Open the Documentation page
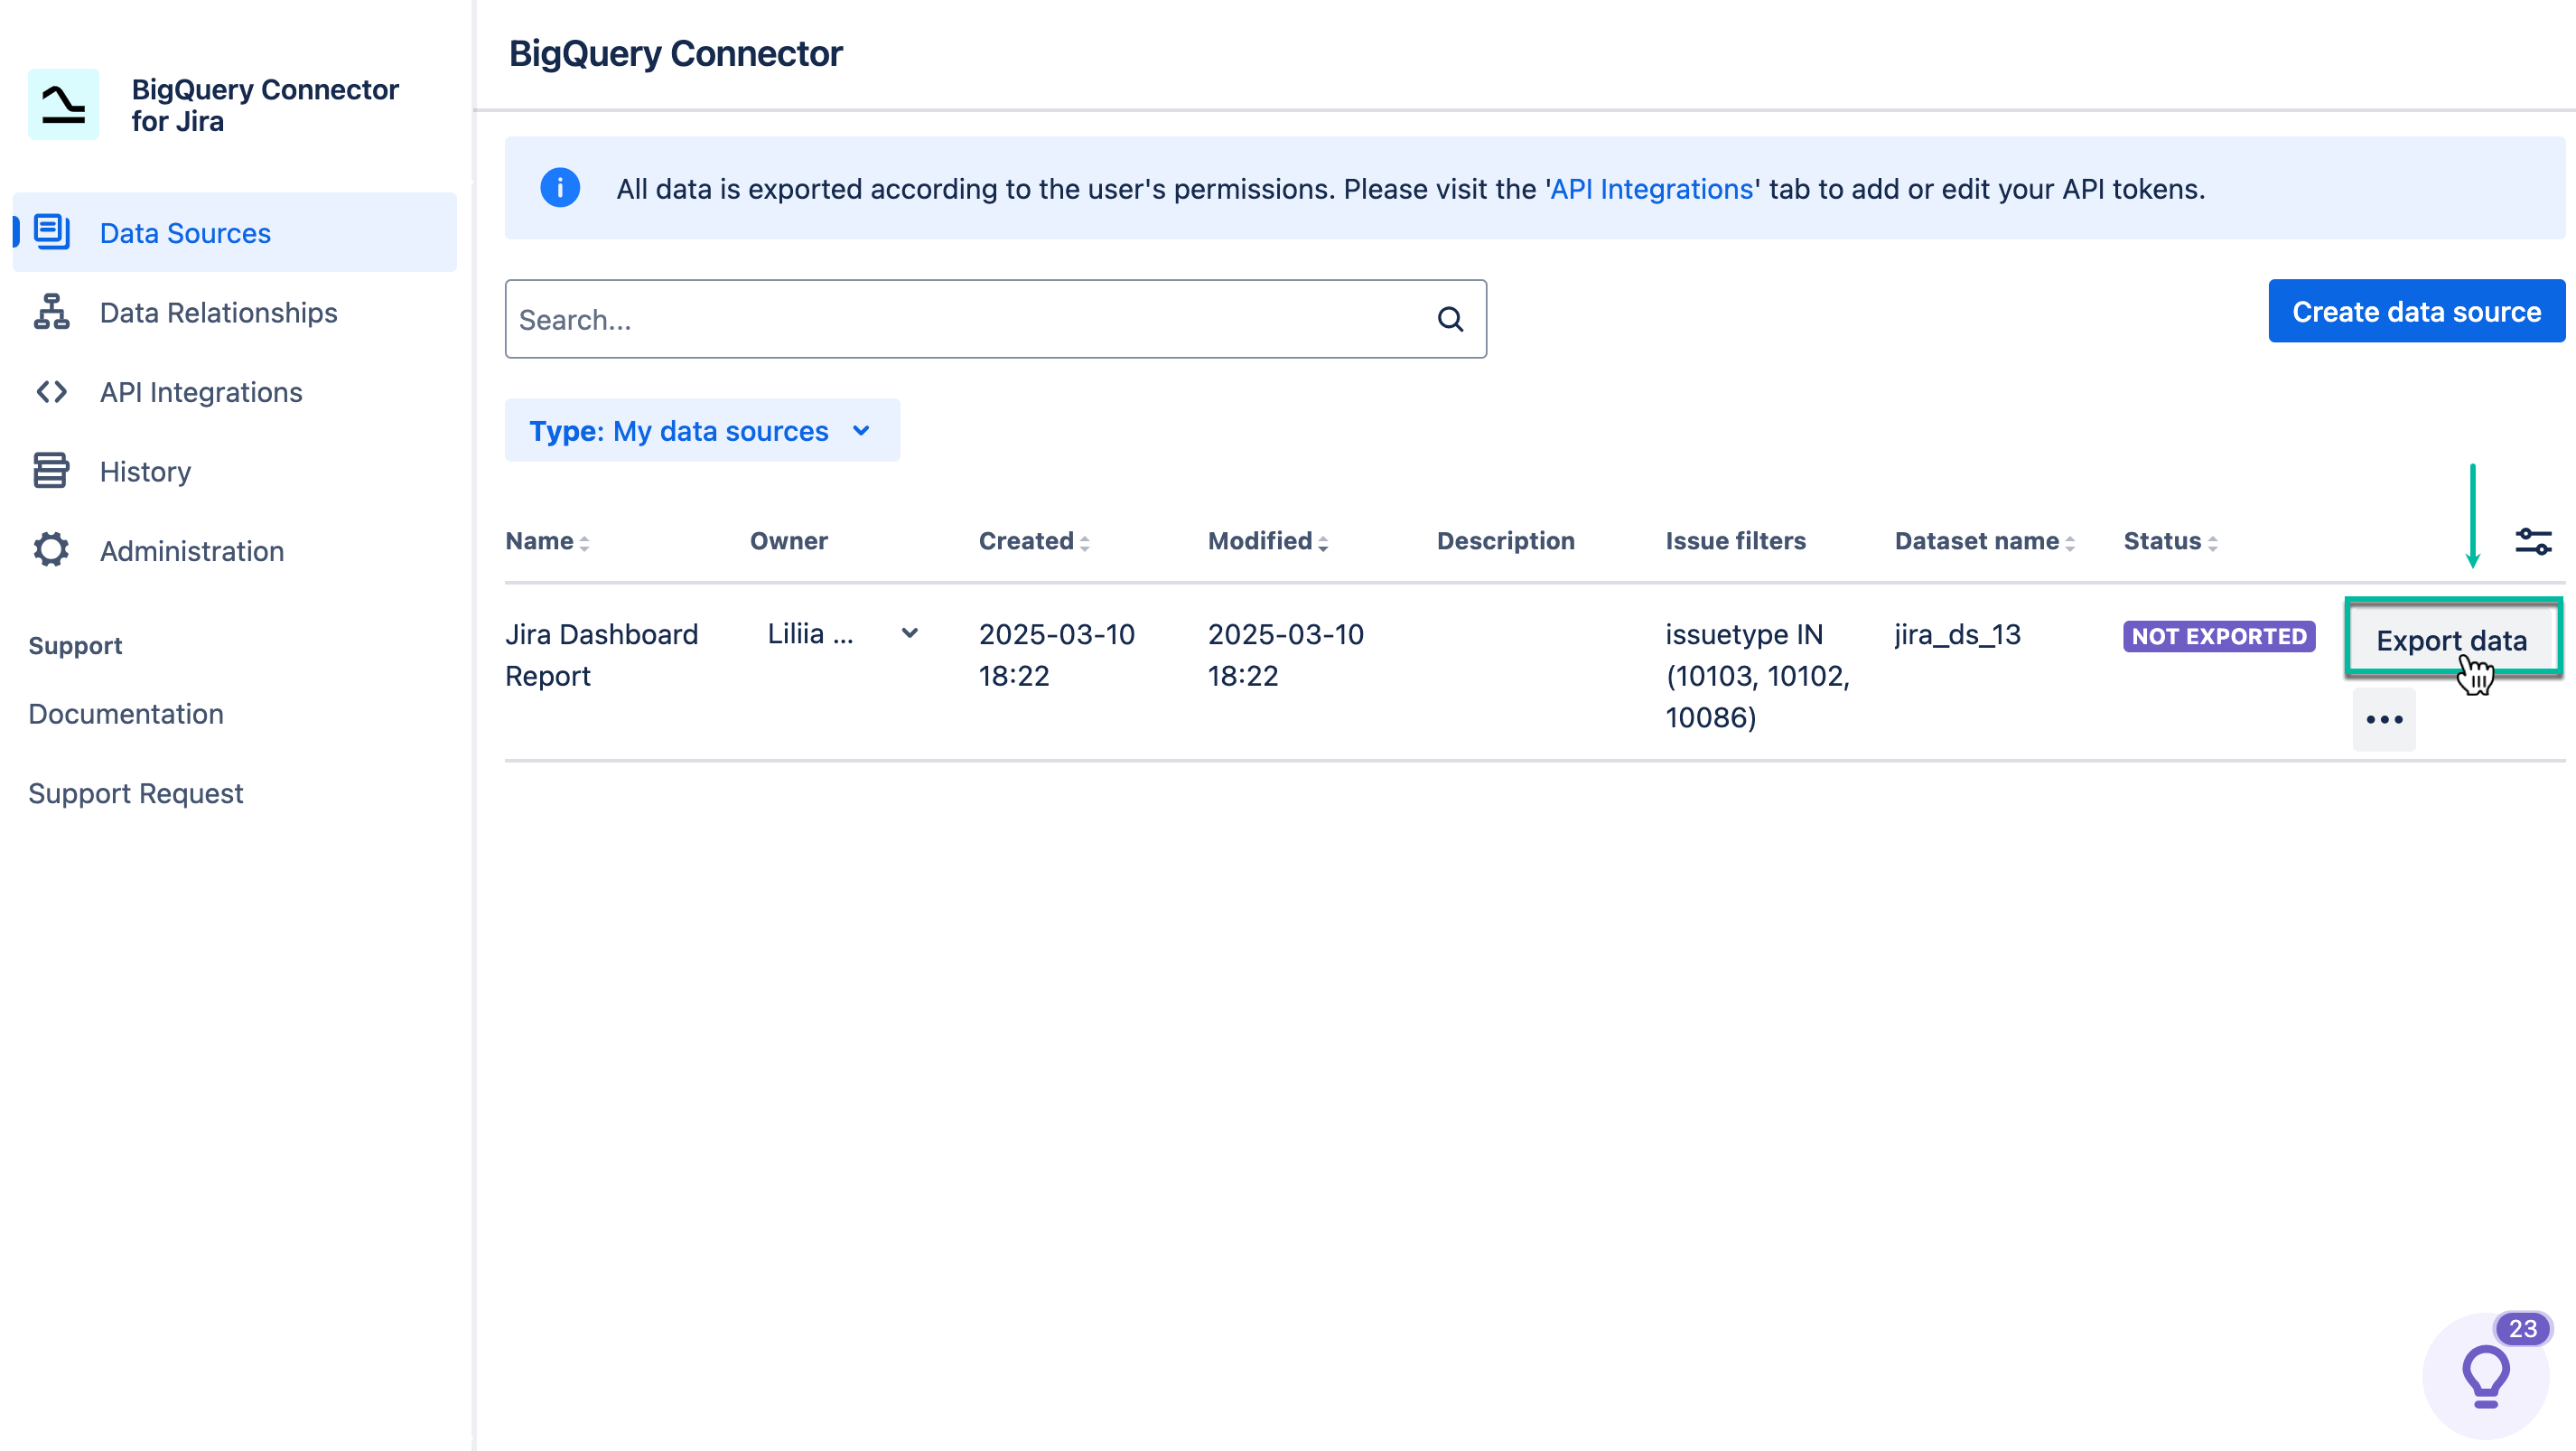 (126, 713)
